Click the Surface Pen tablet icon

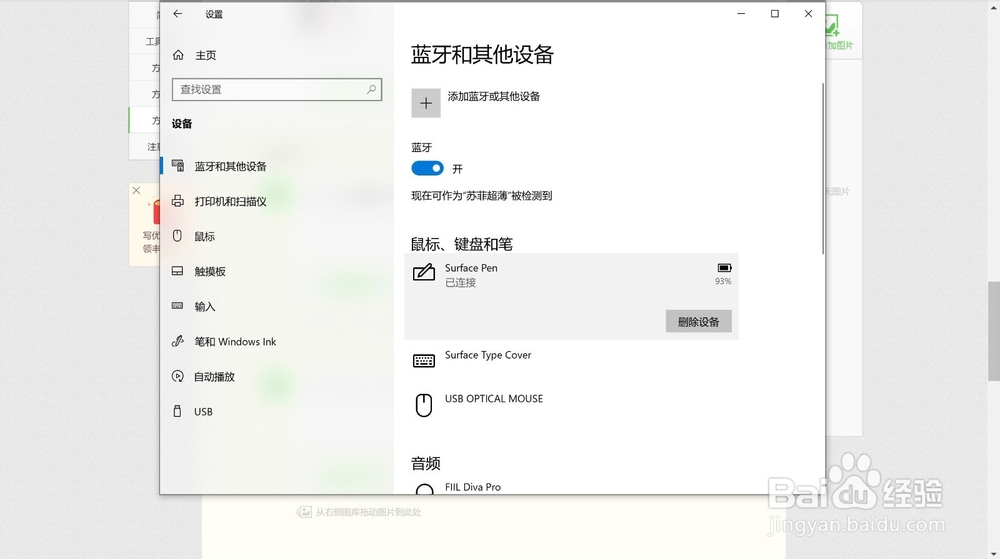tap(423, 272)
